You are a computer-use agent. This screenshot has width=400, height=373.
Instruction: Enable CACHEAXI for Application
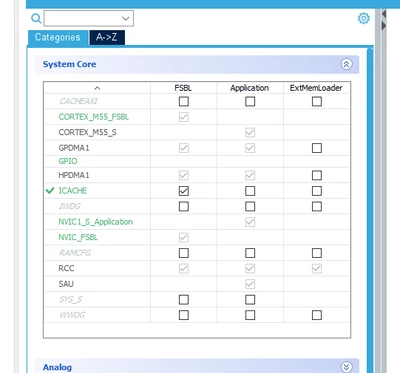tap(250, 101)
